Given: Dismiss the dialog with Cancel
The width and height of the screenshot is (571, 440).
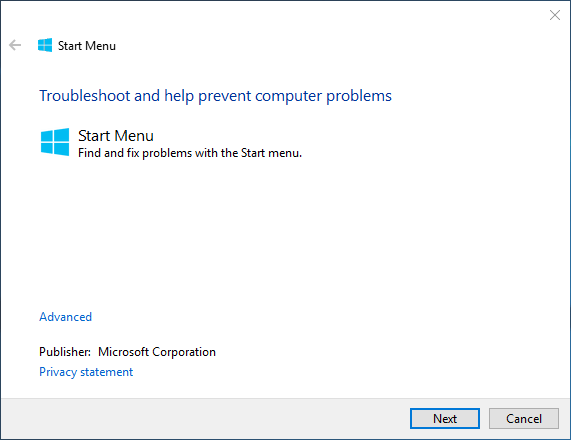Looking at the screenshot, I should [524, 419].
